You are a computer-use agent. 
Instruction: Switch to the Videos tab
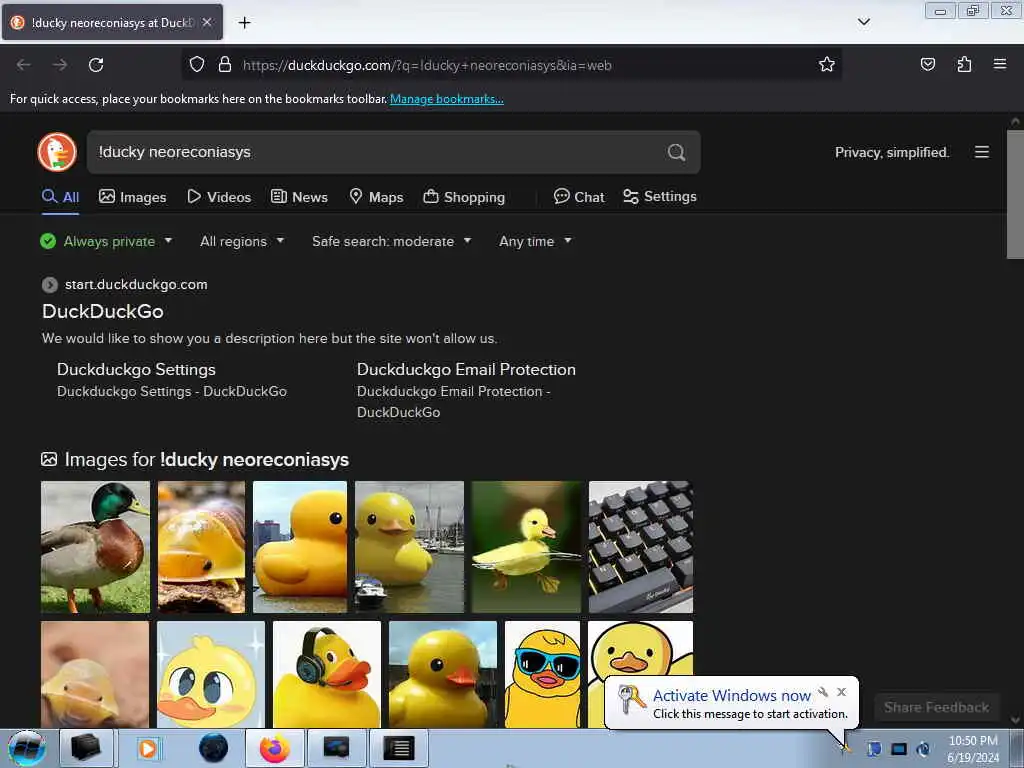point(219,197)
